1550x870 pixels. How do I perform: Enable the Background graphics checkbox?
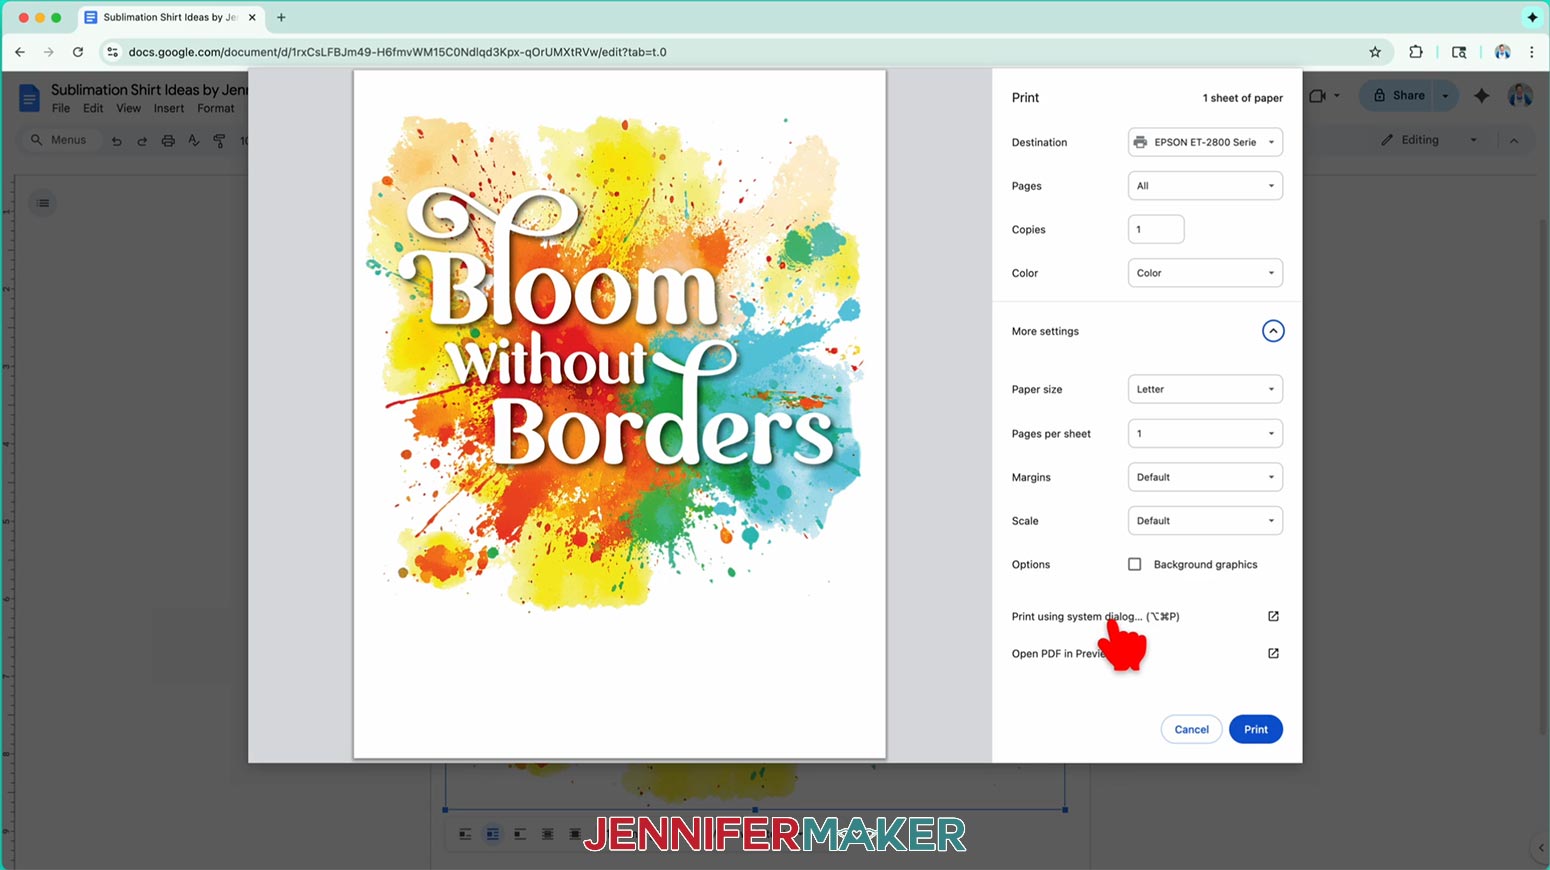1134,564
